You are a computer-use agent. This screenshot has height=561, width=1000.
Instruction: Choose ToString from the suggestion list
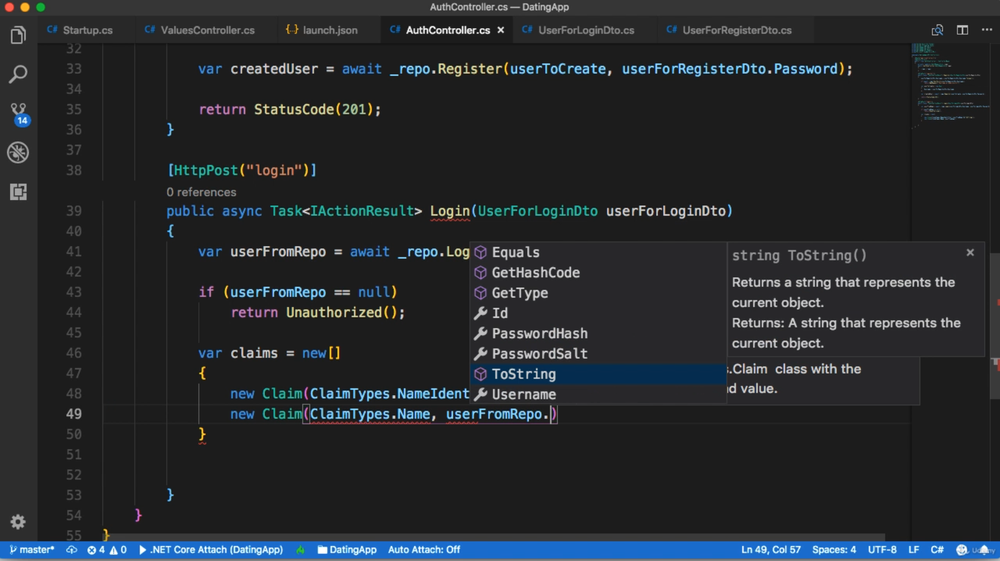click(x=598, y=374)
